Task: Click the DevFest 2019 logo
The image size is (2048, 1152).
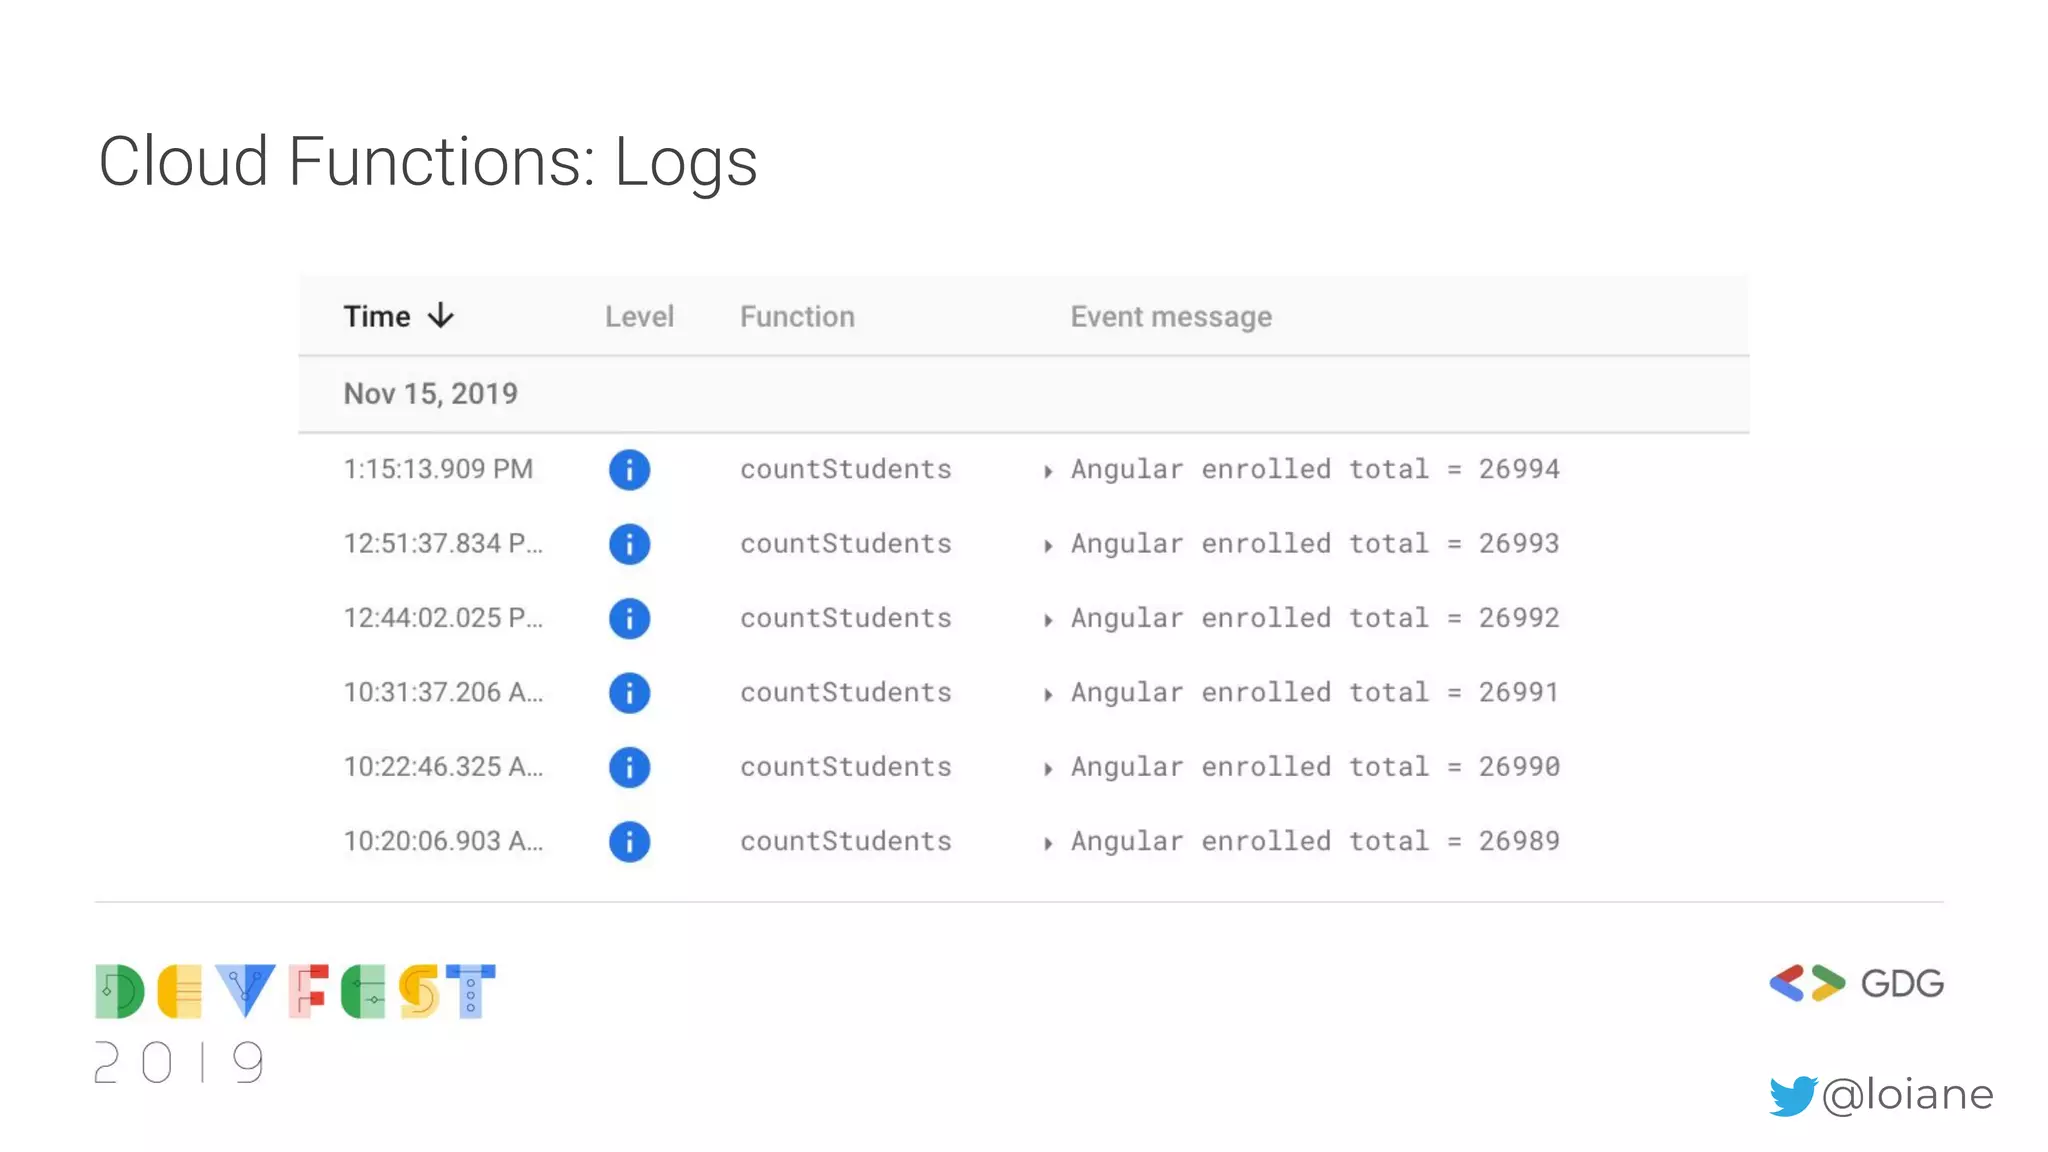Action: [x=295, y=1024]
